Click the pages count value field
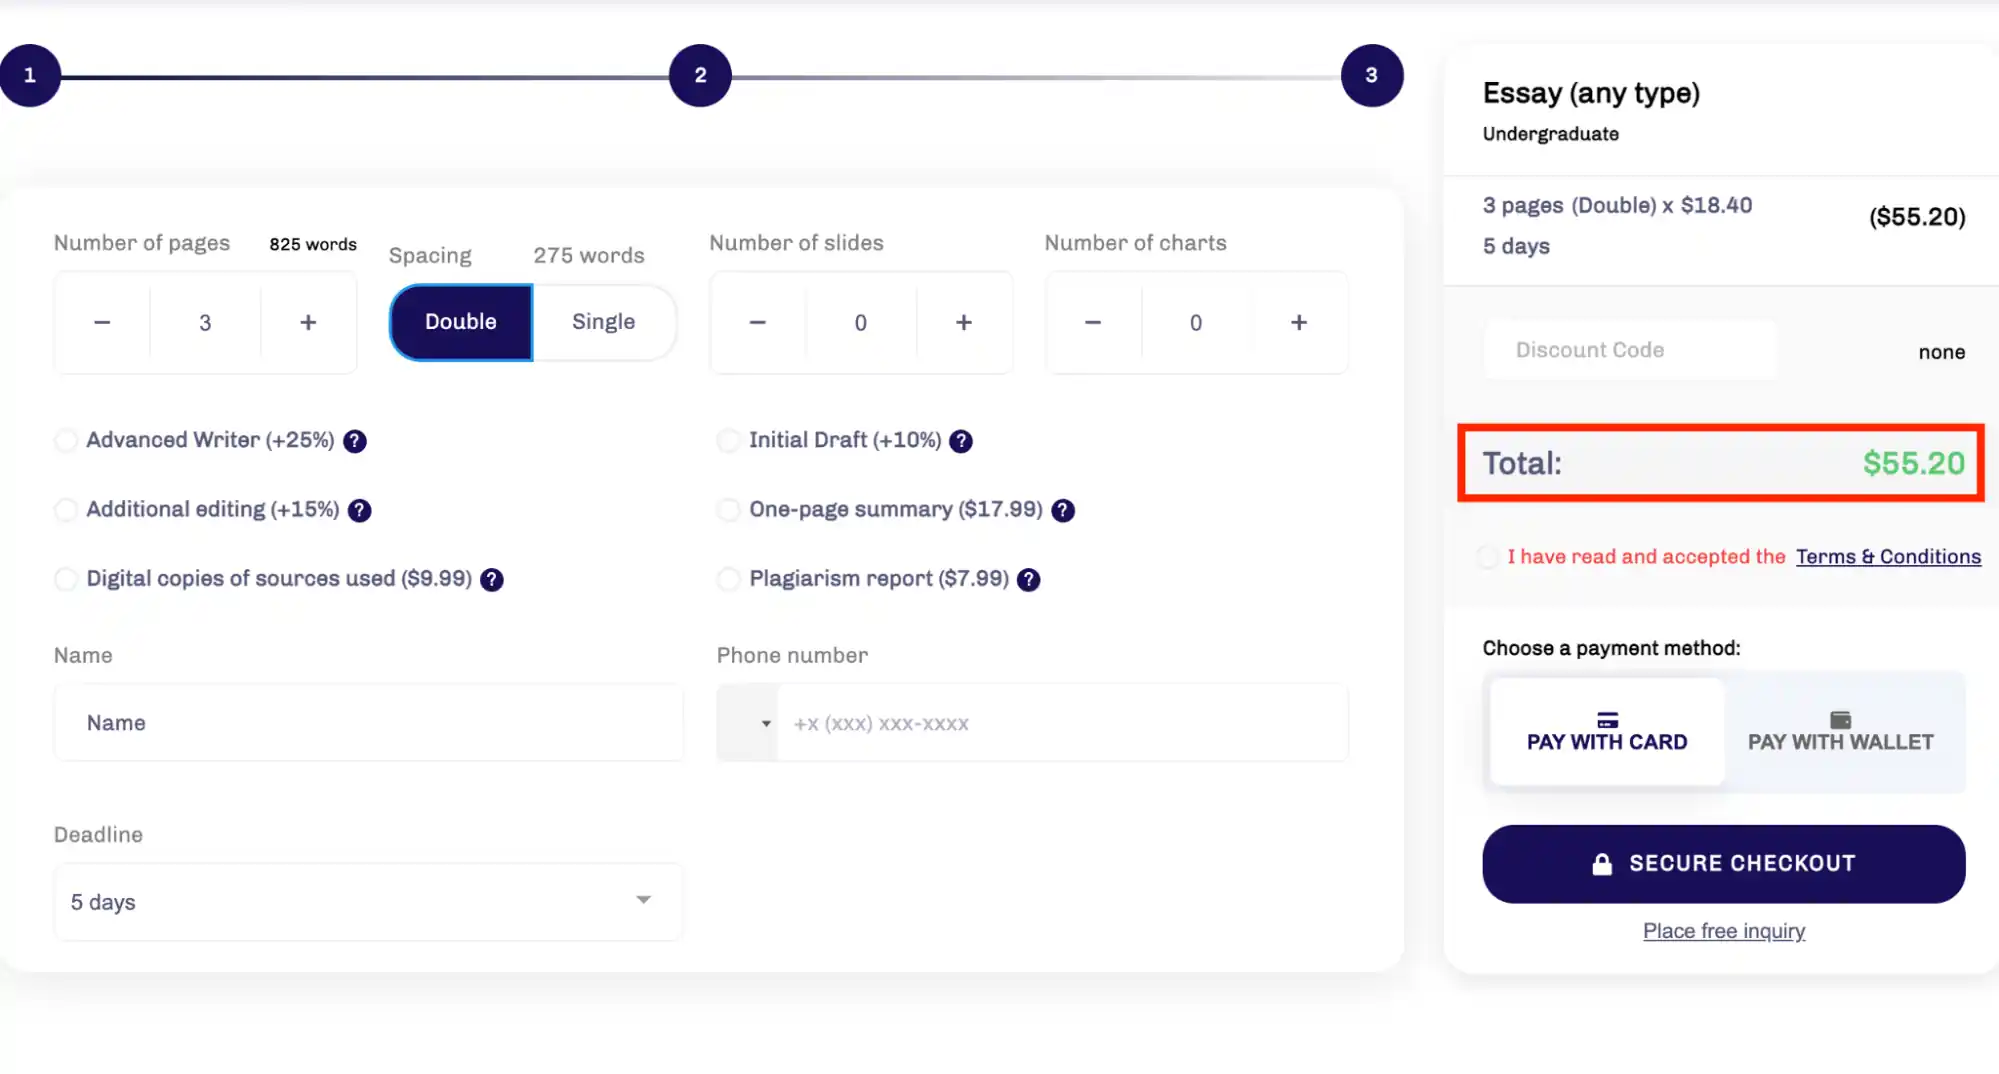Viewport: 1999px width, 1074px height. pyautogui.click(x=205, y=322)
